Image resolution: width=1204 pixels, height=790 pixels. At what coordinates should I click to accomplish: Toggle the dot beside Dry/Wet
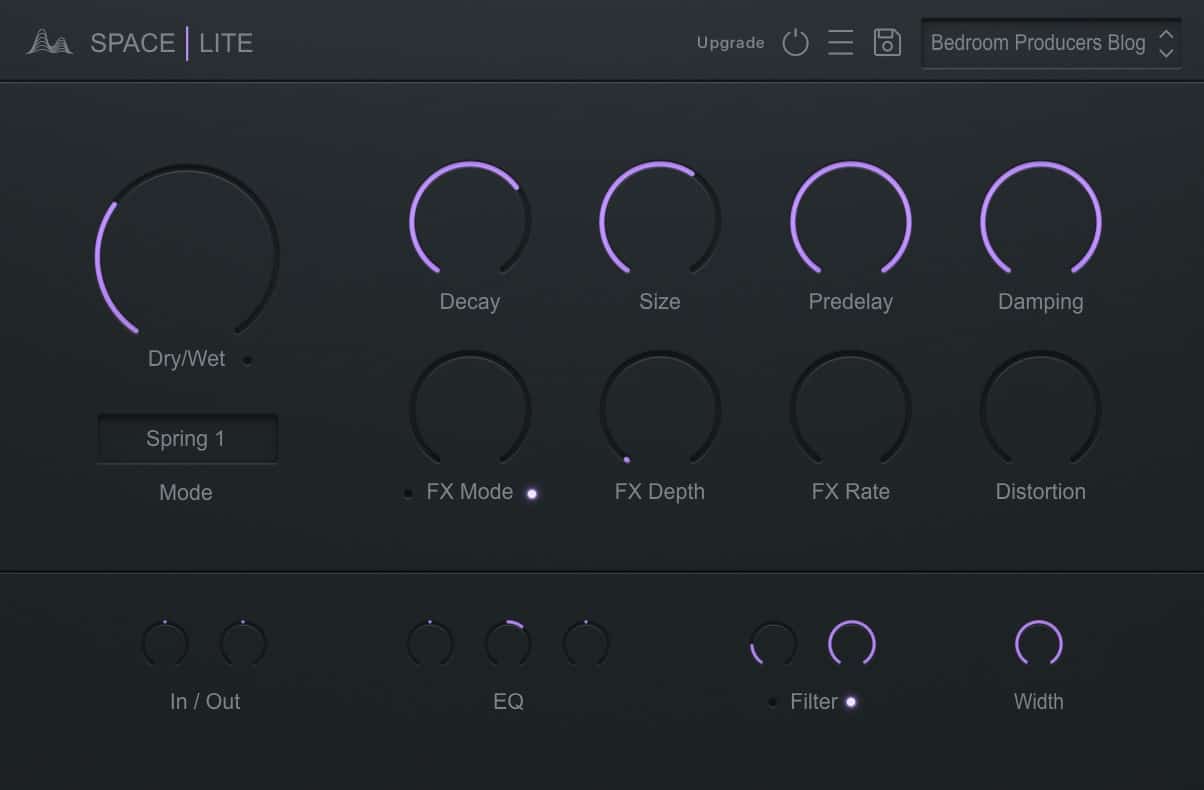[x=247, y=360]
